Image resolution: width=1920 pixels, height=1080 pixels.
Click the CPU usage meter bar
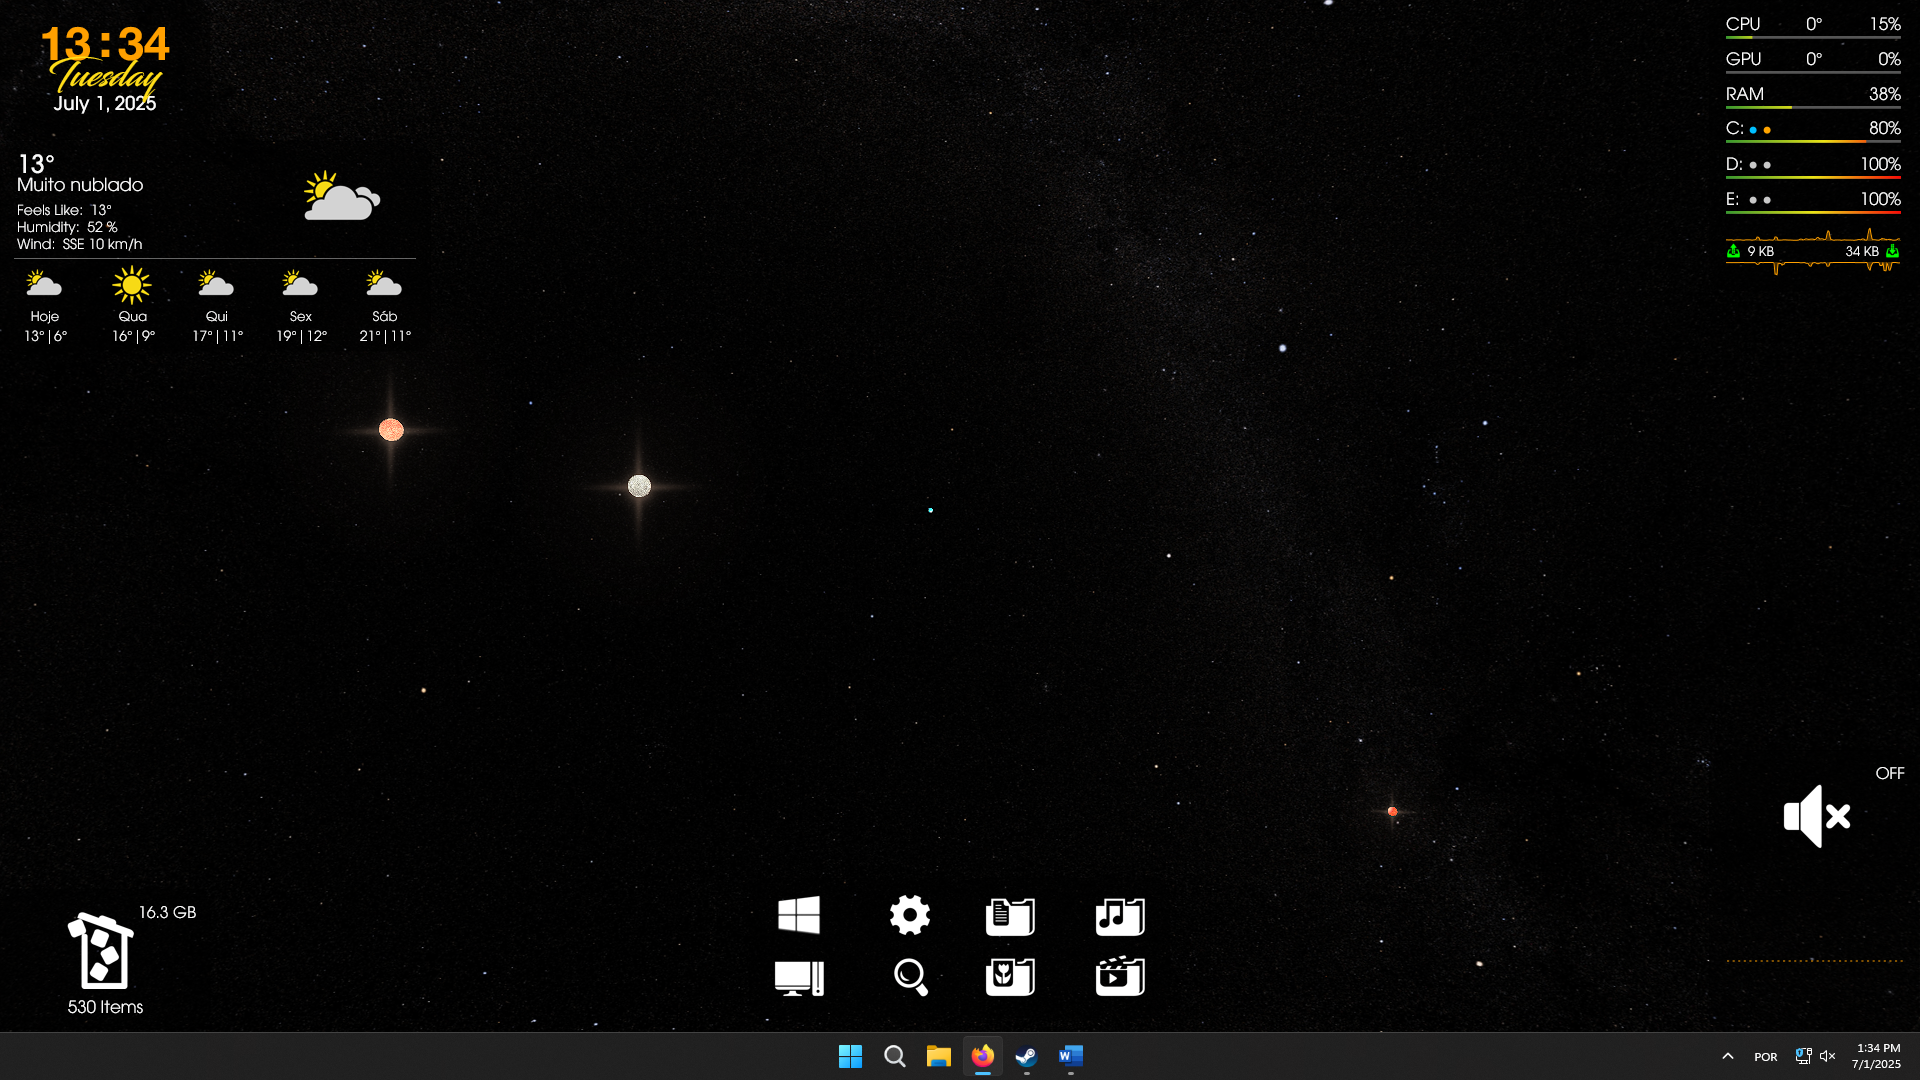(1813, 37)
